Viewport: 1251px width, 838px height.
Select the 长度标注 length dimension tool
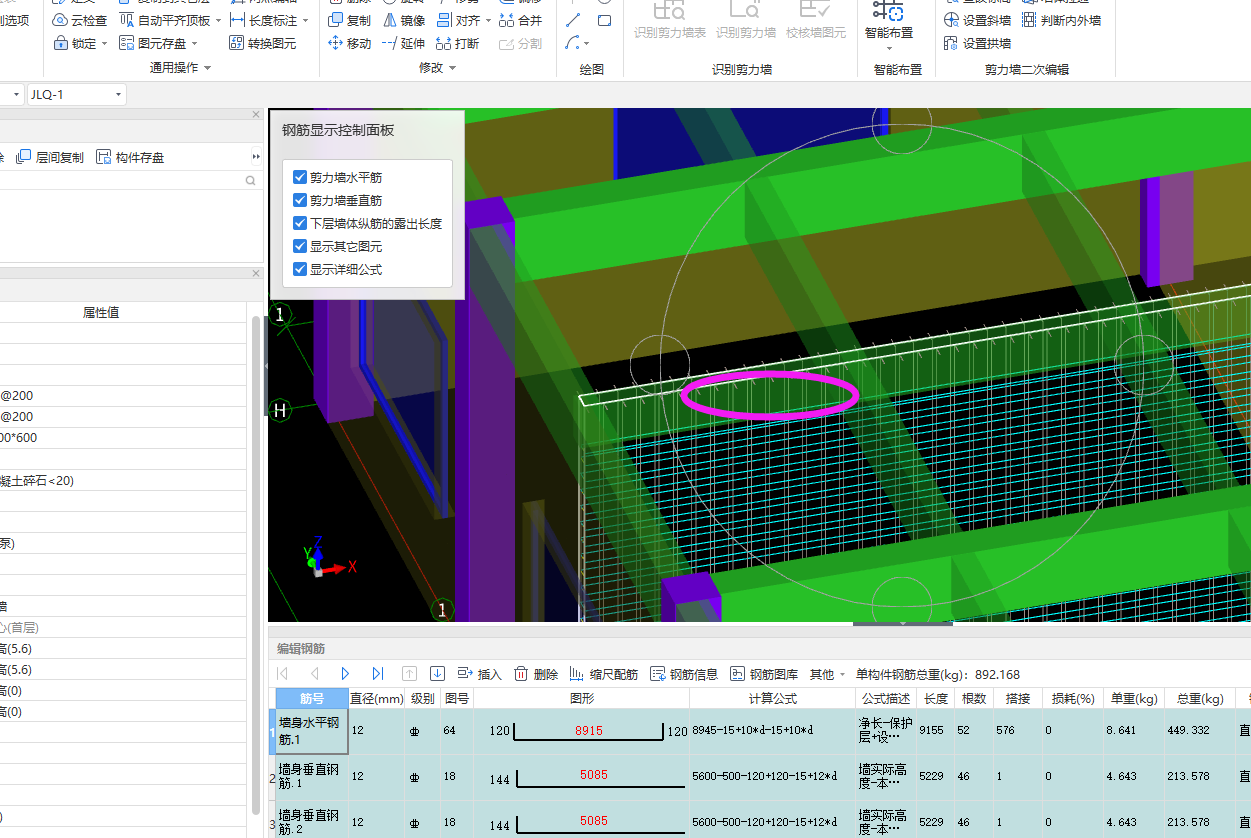click(x=263, y=20)
